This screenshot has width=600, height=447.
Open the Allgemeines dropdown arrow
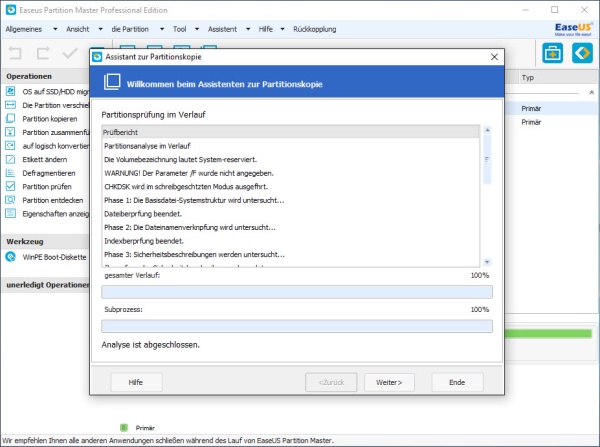[55, 29]
